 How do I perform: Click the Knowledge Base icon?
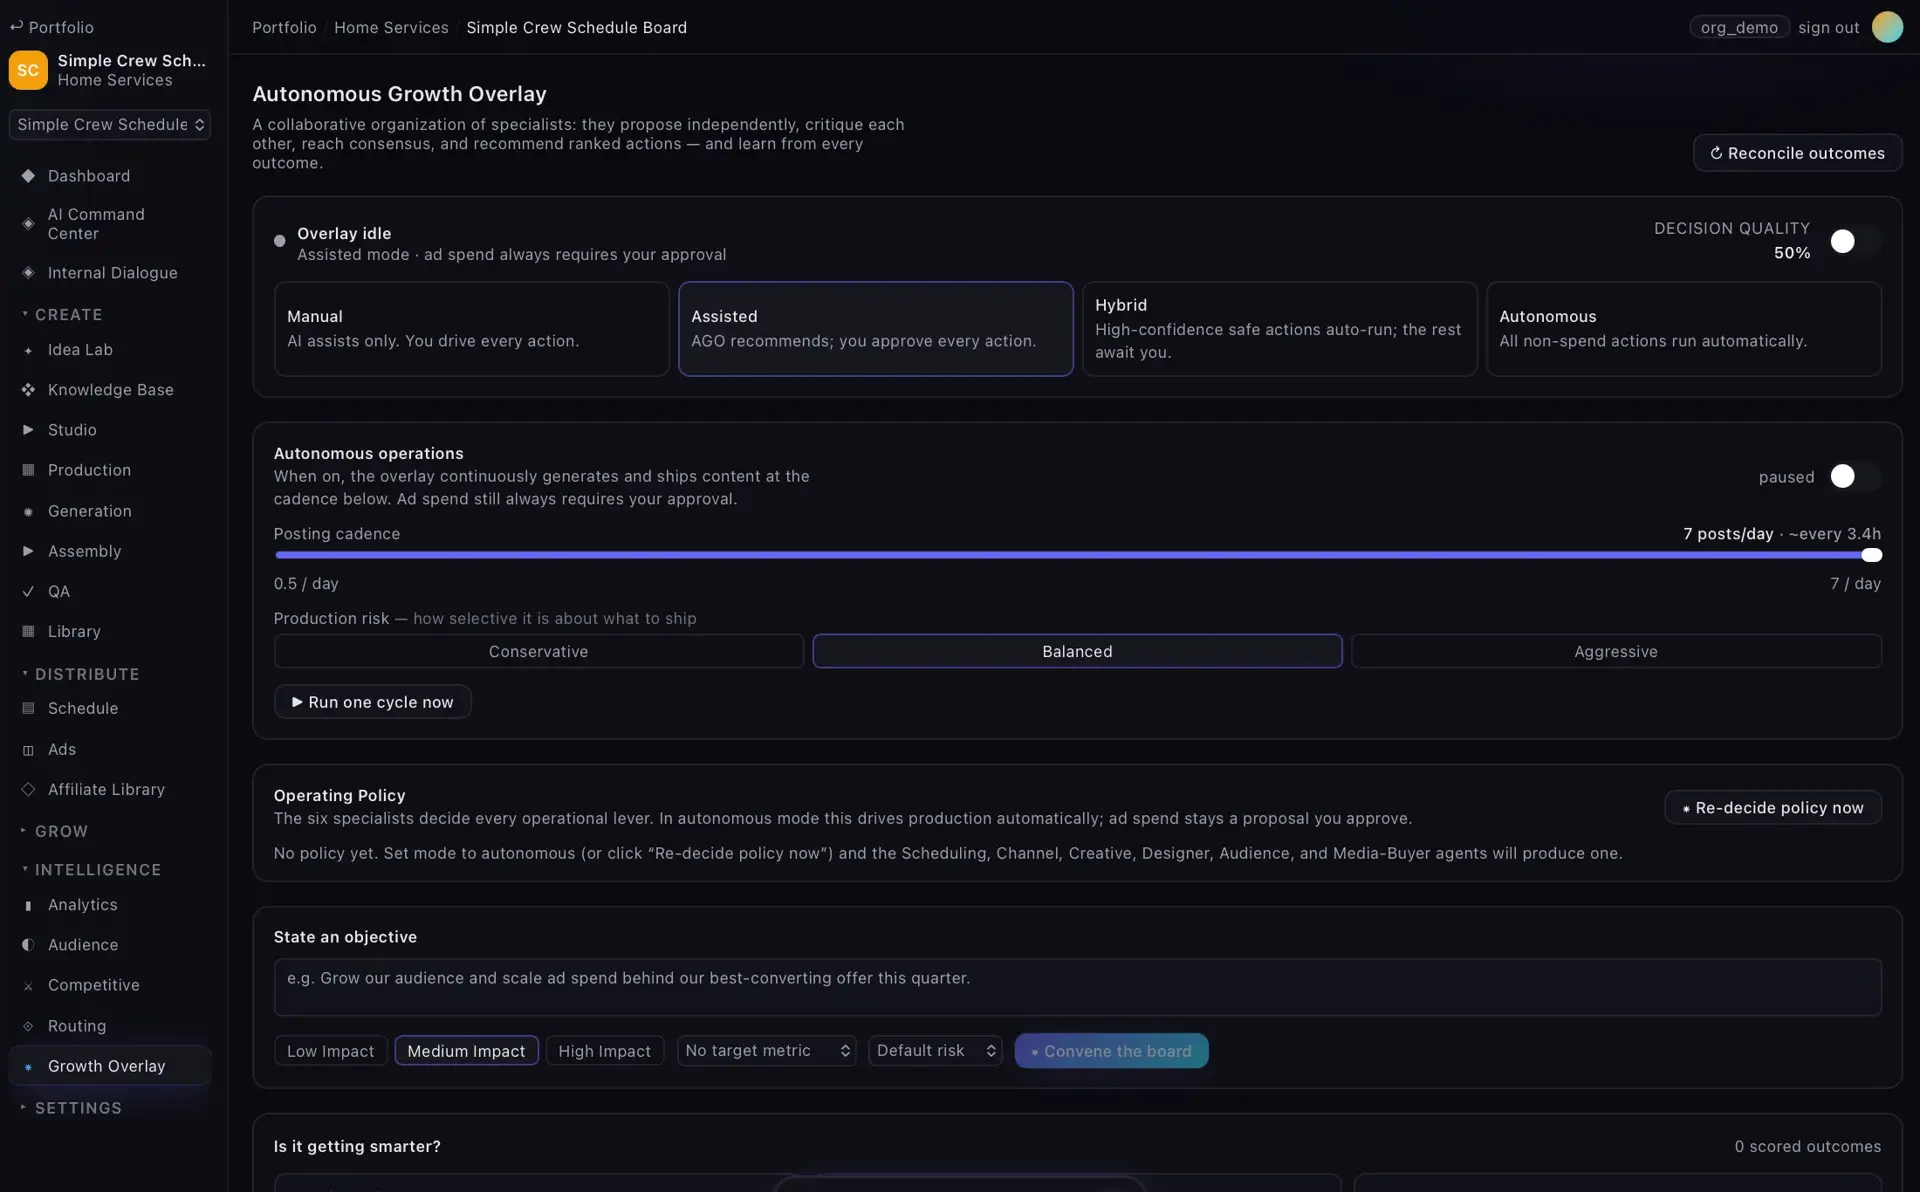coord(28,390)
